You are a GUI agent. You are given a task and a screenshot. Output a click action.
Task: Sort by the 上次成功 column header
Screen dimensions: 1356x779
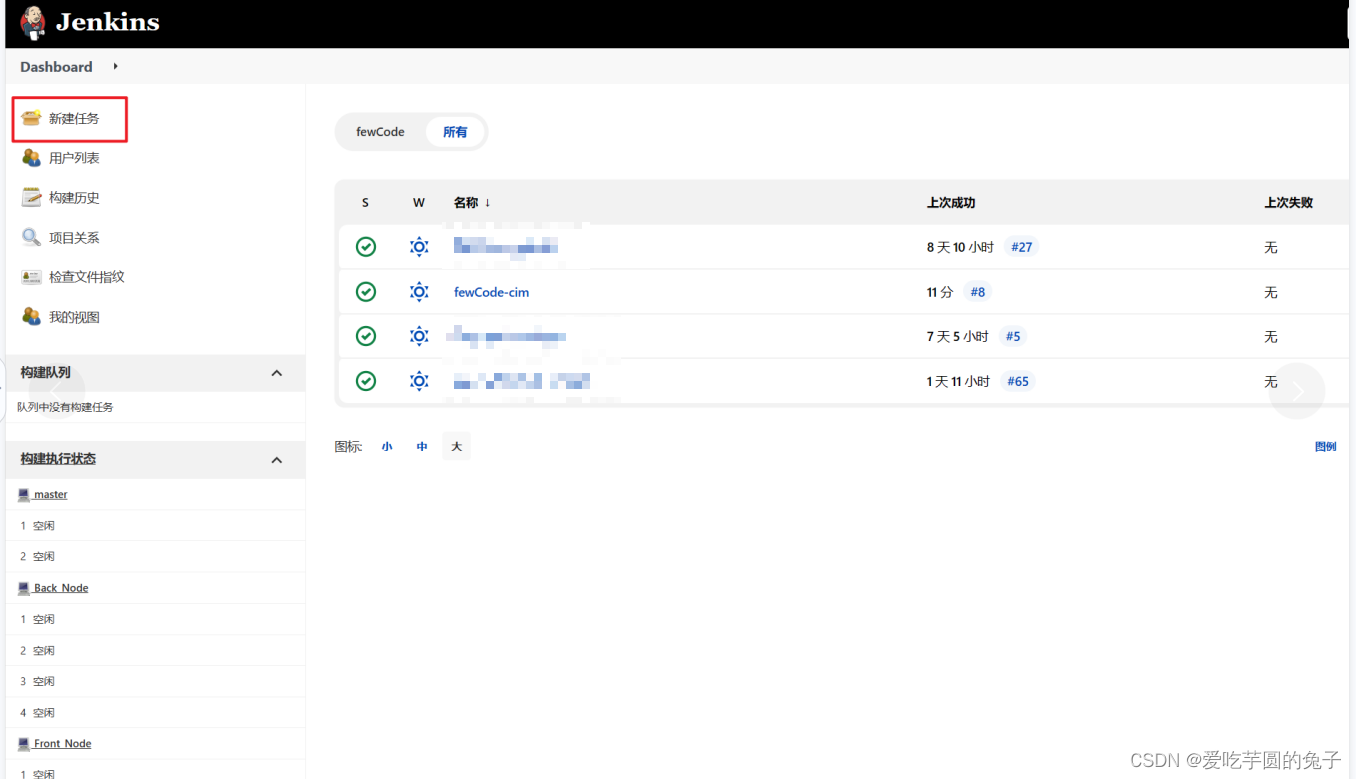coord(951,203)
